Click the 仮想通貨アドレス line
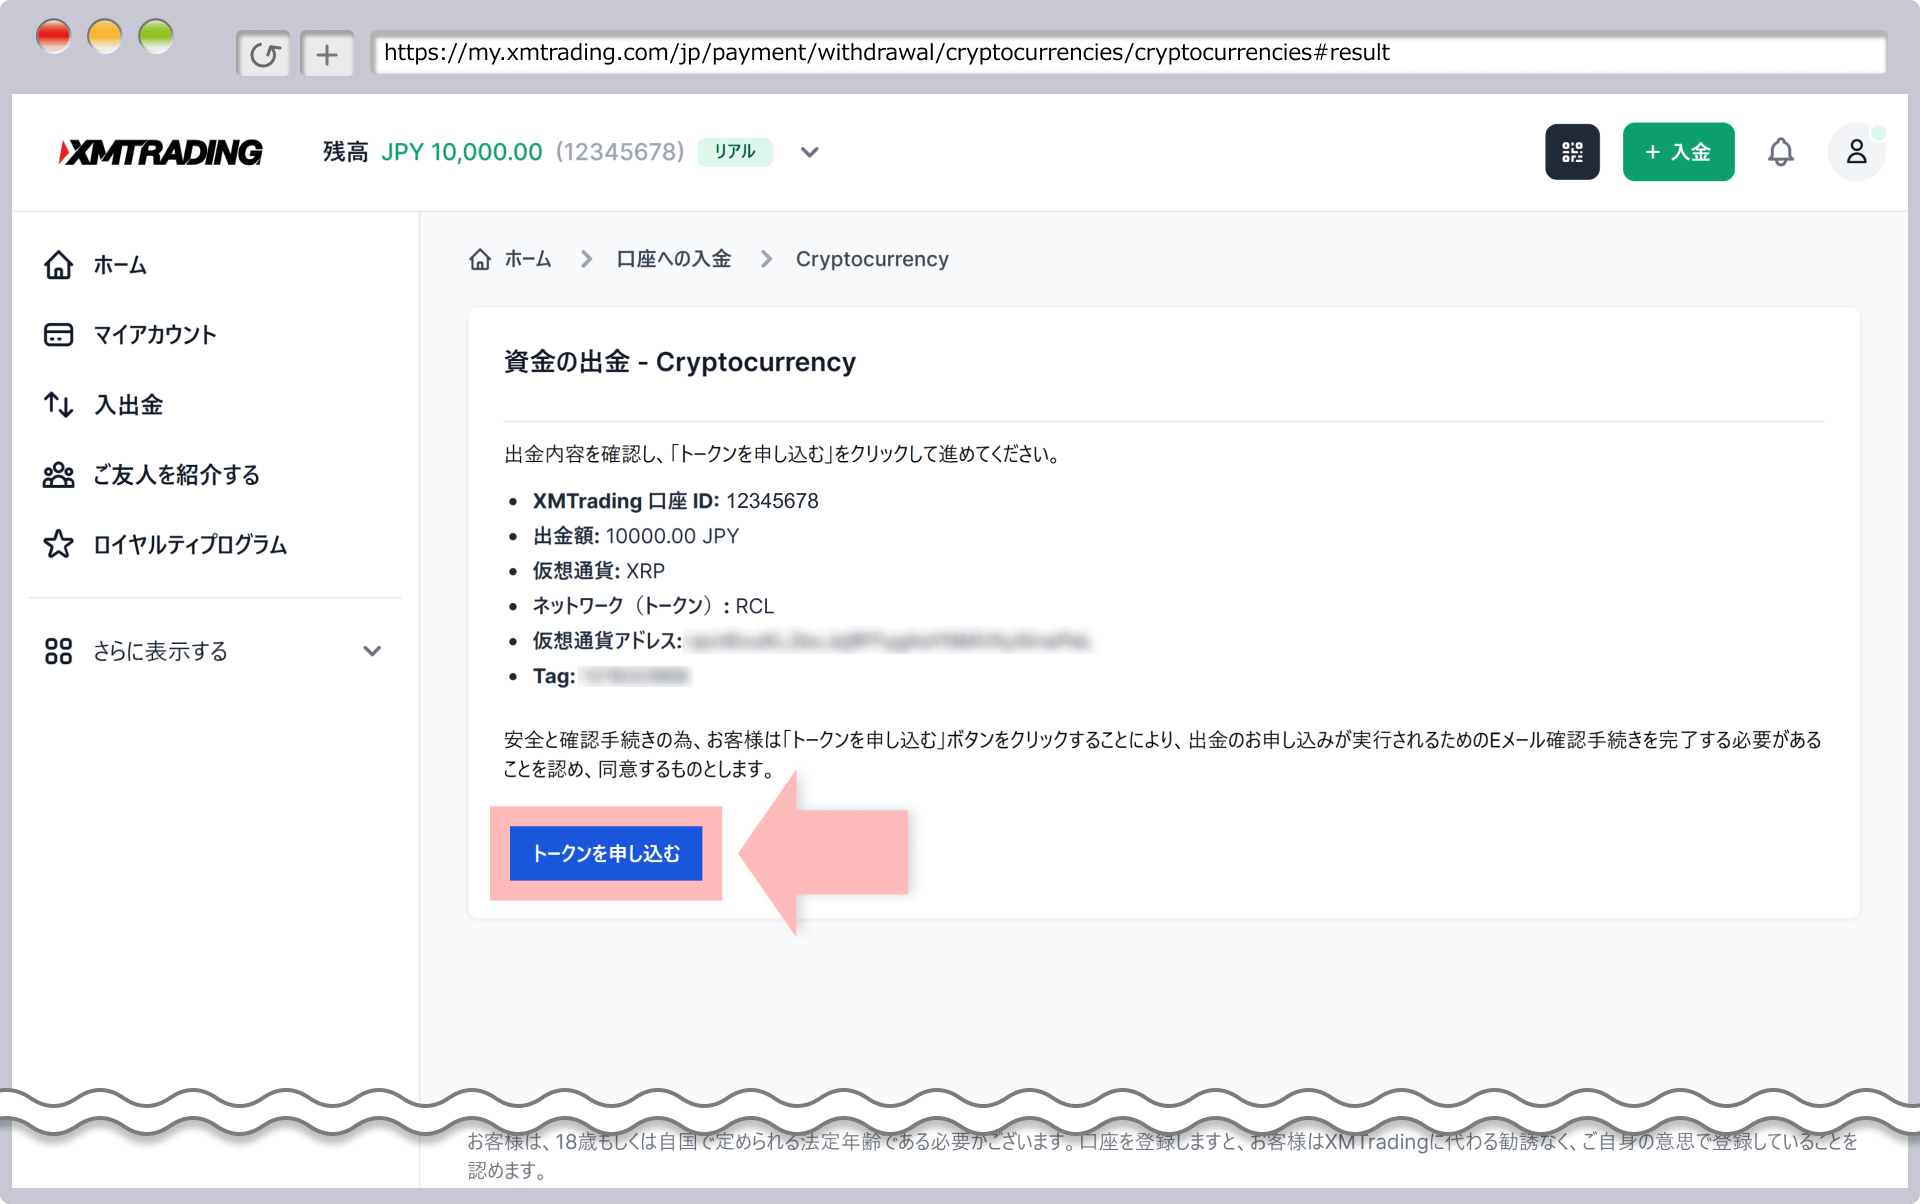This screenshot has height=1204, width=1920. [x=812, y=641]
